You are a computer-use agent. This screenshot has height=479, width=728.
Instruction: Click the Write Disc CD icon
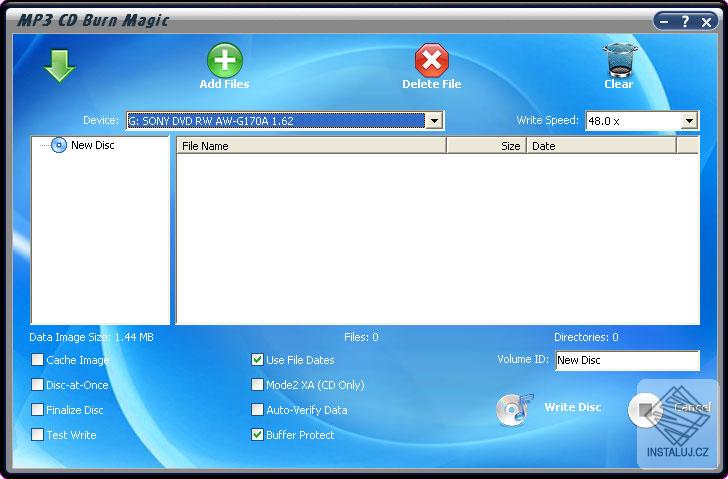point(514,409)
